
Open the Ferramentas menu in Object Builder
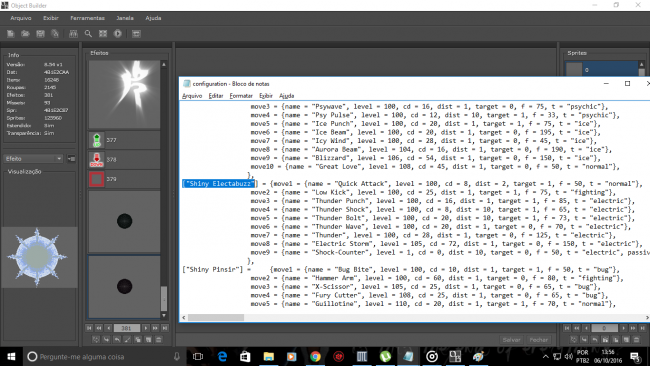[87, 18]
